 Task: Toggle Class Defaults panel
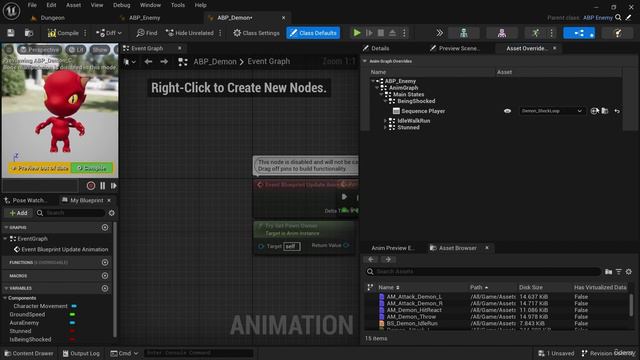[313, 33]
